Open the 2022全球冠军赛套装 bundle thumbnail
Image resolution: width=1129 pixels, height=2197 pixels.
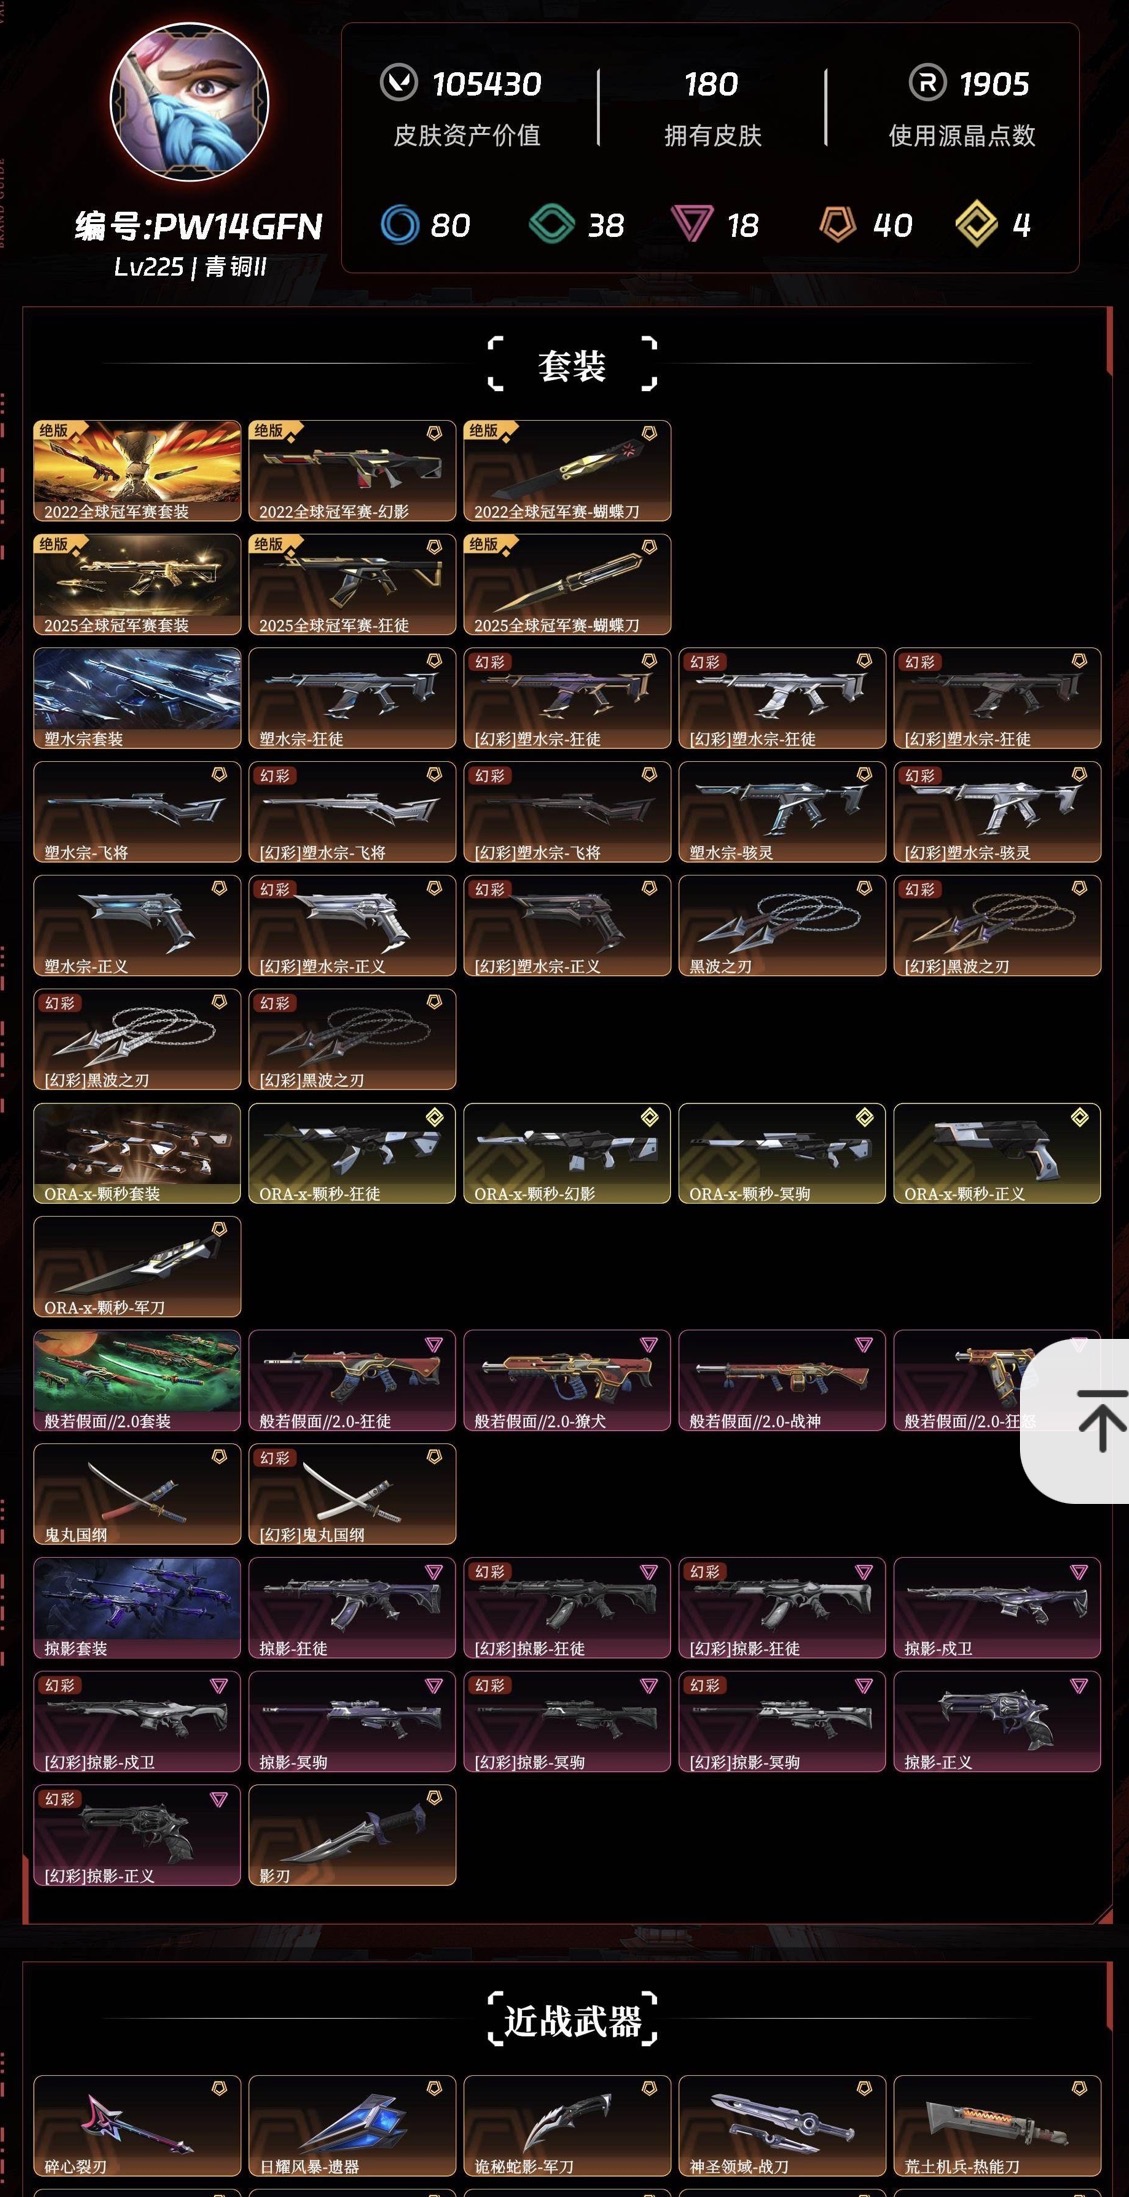pos(137,471)
